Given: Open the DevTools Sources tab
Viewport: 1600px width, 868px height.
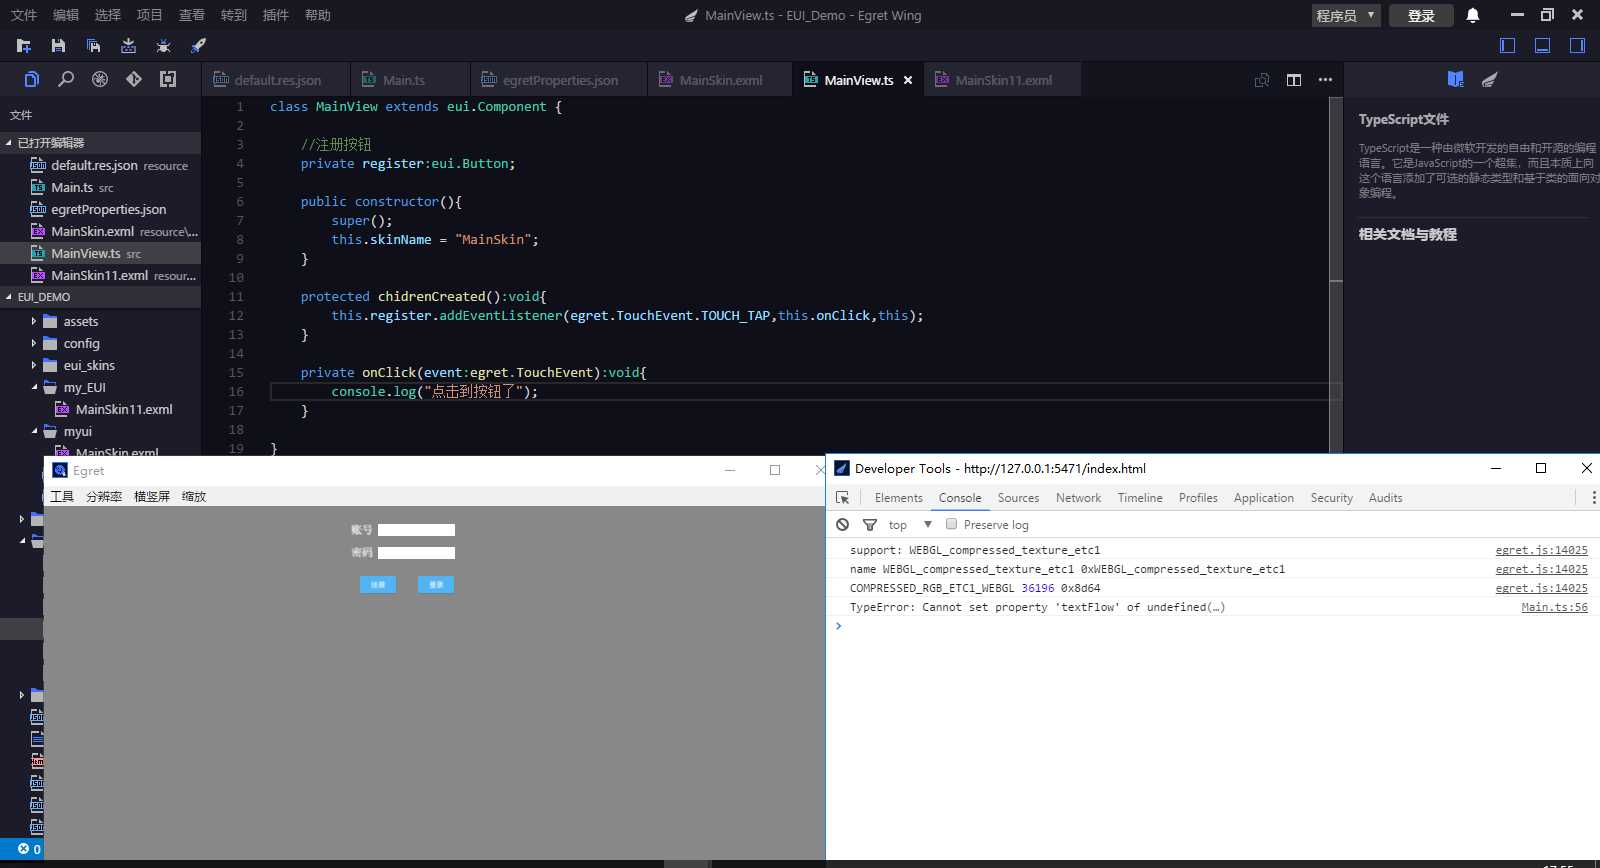Looking at the screenshot, I should (x=1018, y=497).
